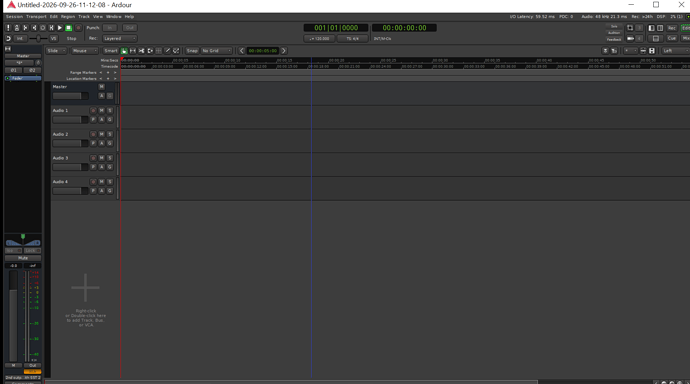Click the auto-return loop icon
Screen dimensions: 690x384
tap(8, 39)
